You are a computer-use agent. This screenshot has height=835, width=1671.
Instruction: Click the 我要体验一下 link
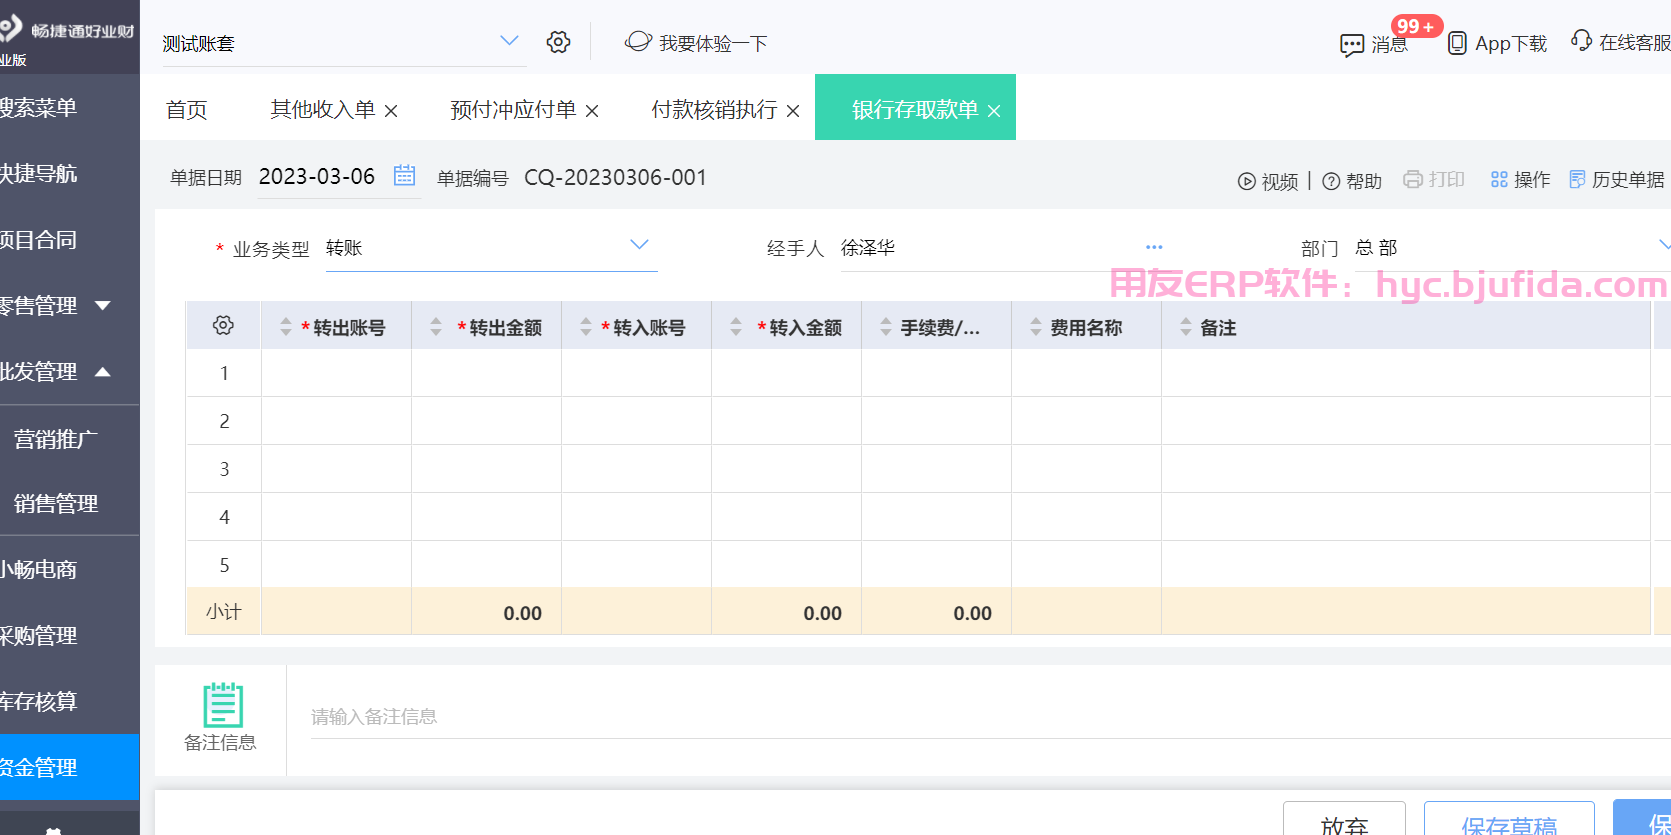713,43
